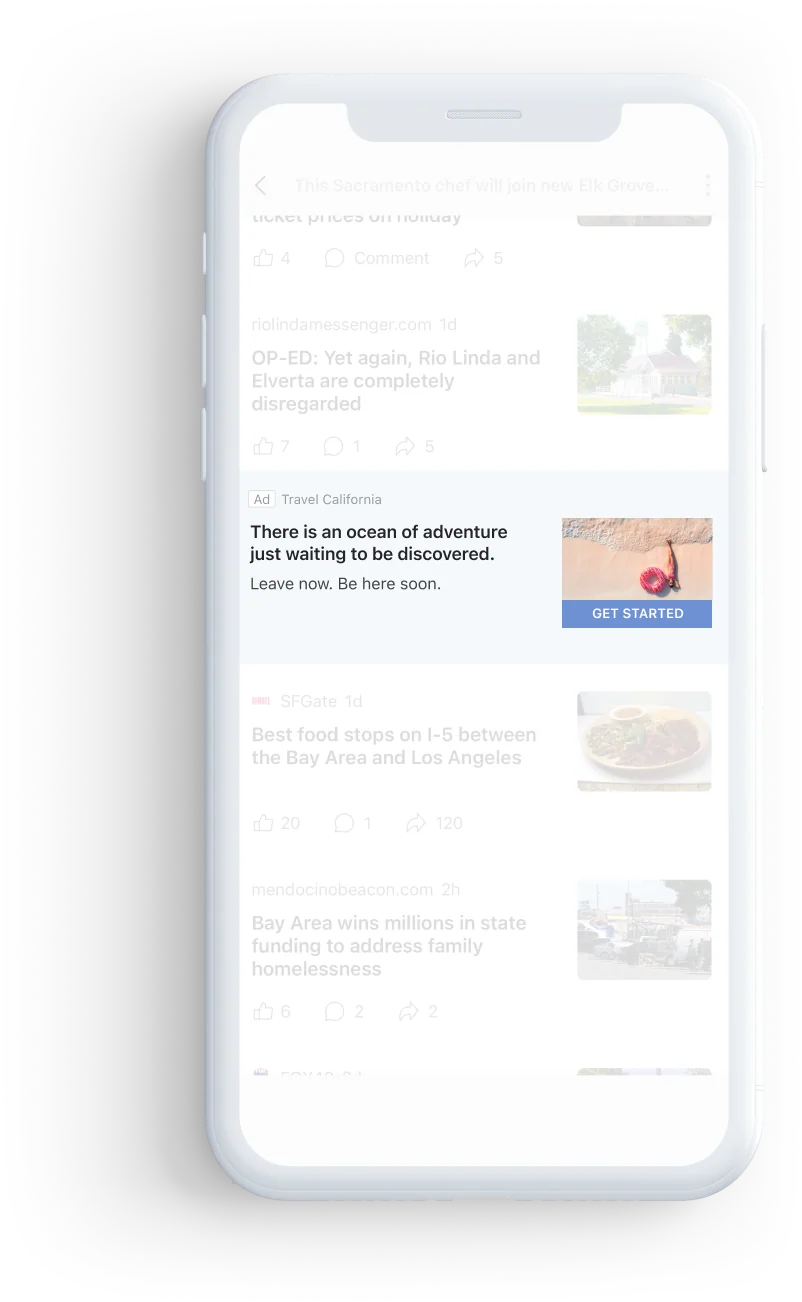Share the Rio Linda OP-ED article
This screenshot has height=1302, width=802.
point(414,447)
